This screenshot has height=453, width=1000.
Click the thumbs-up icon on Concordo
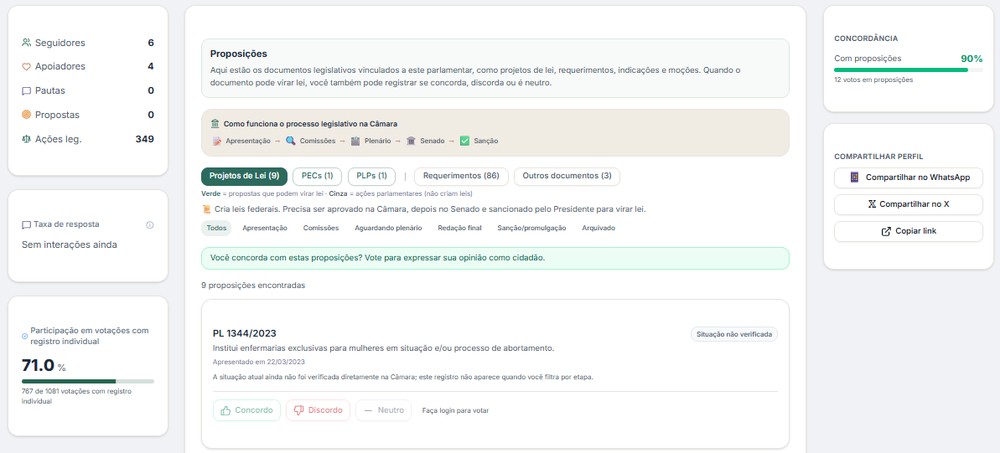tap(225, 410)
